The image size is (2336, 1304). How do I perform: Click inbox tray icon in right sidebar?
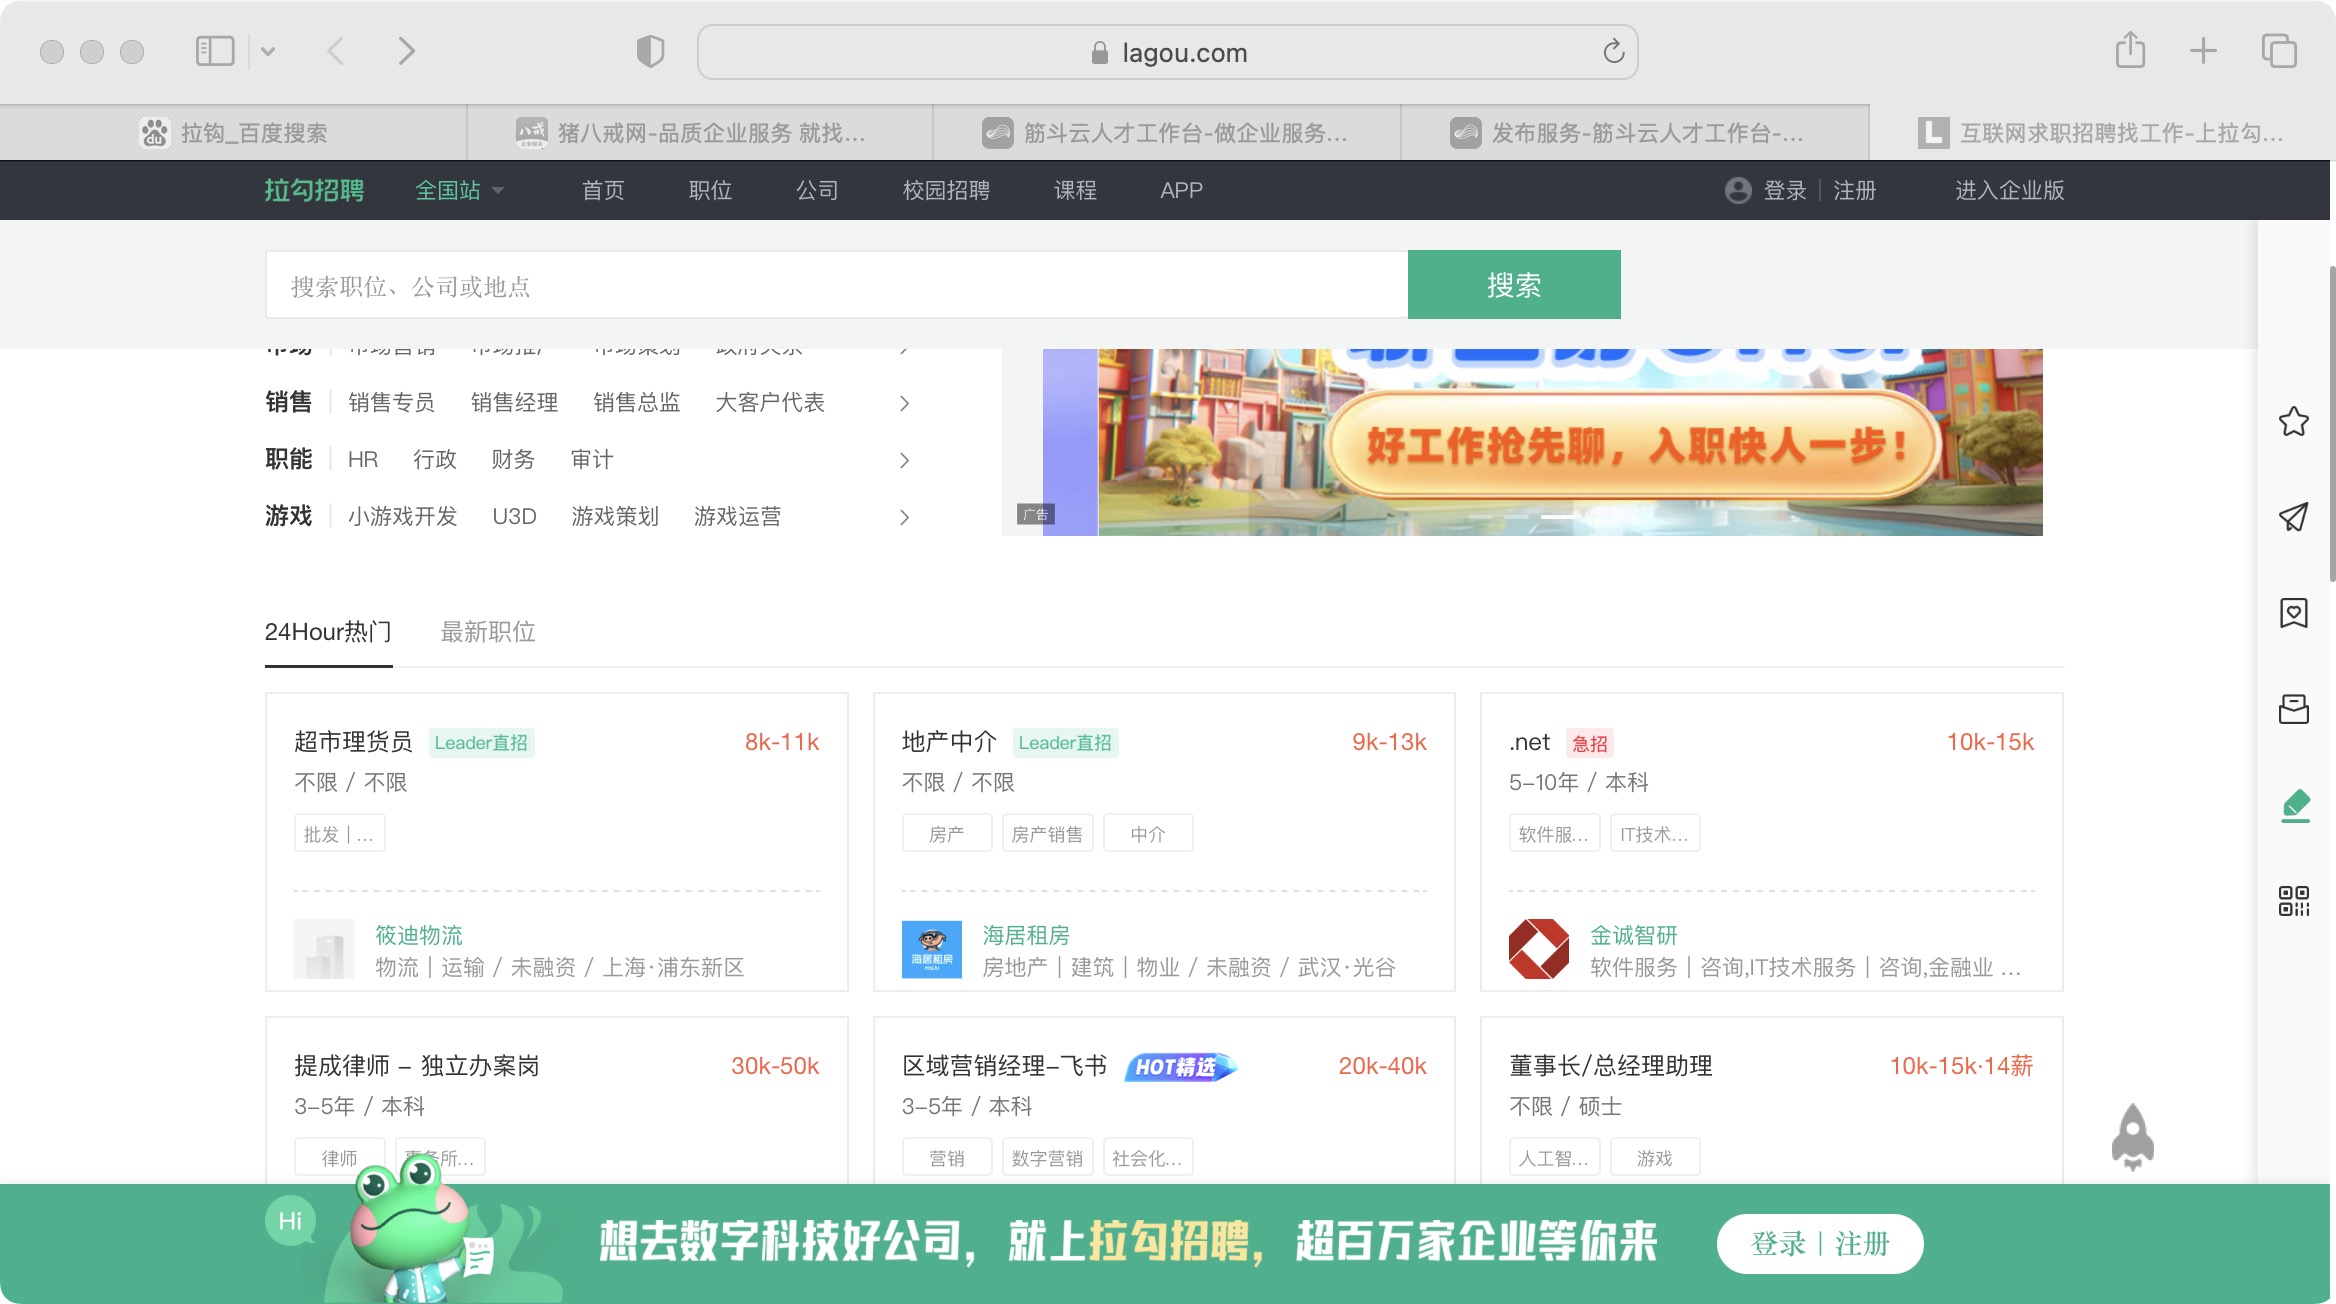tap(2294, 709)
